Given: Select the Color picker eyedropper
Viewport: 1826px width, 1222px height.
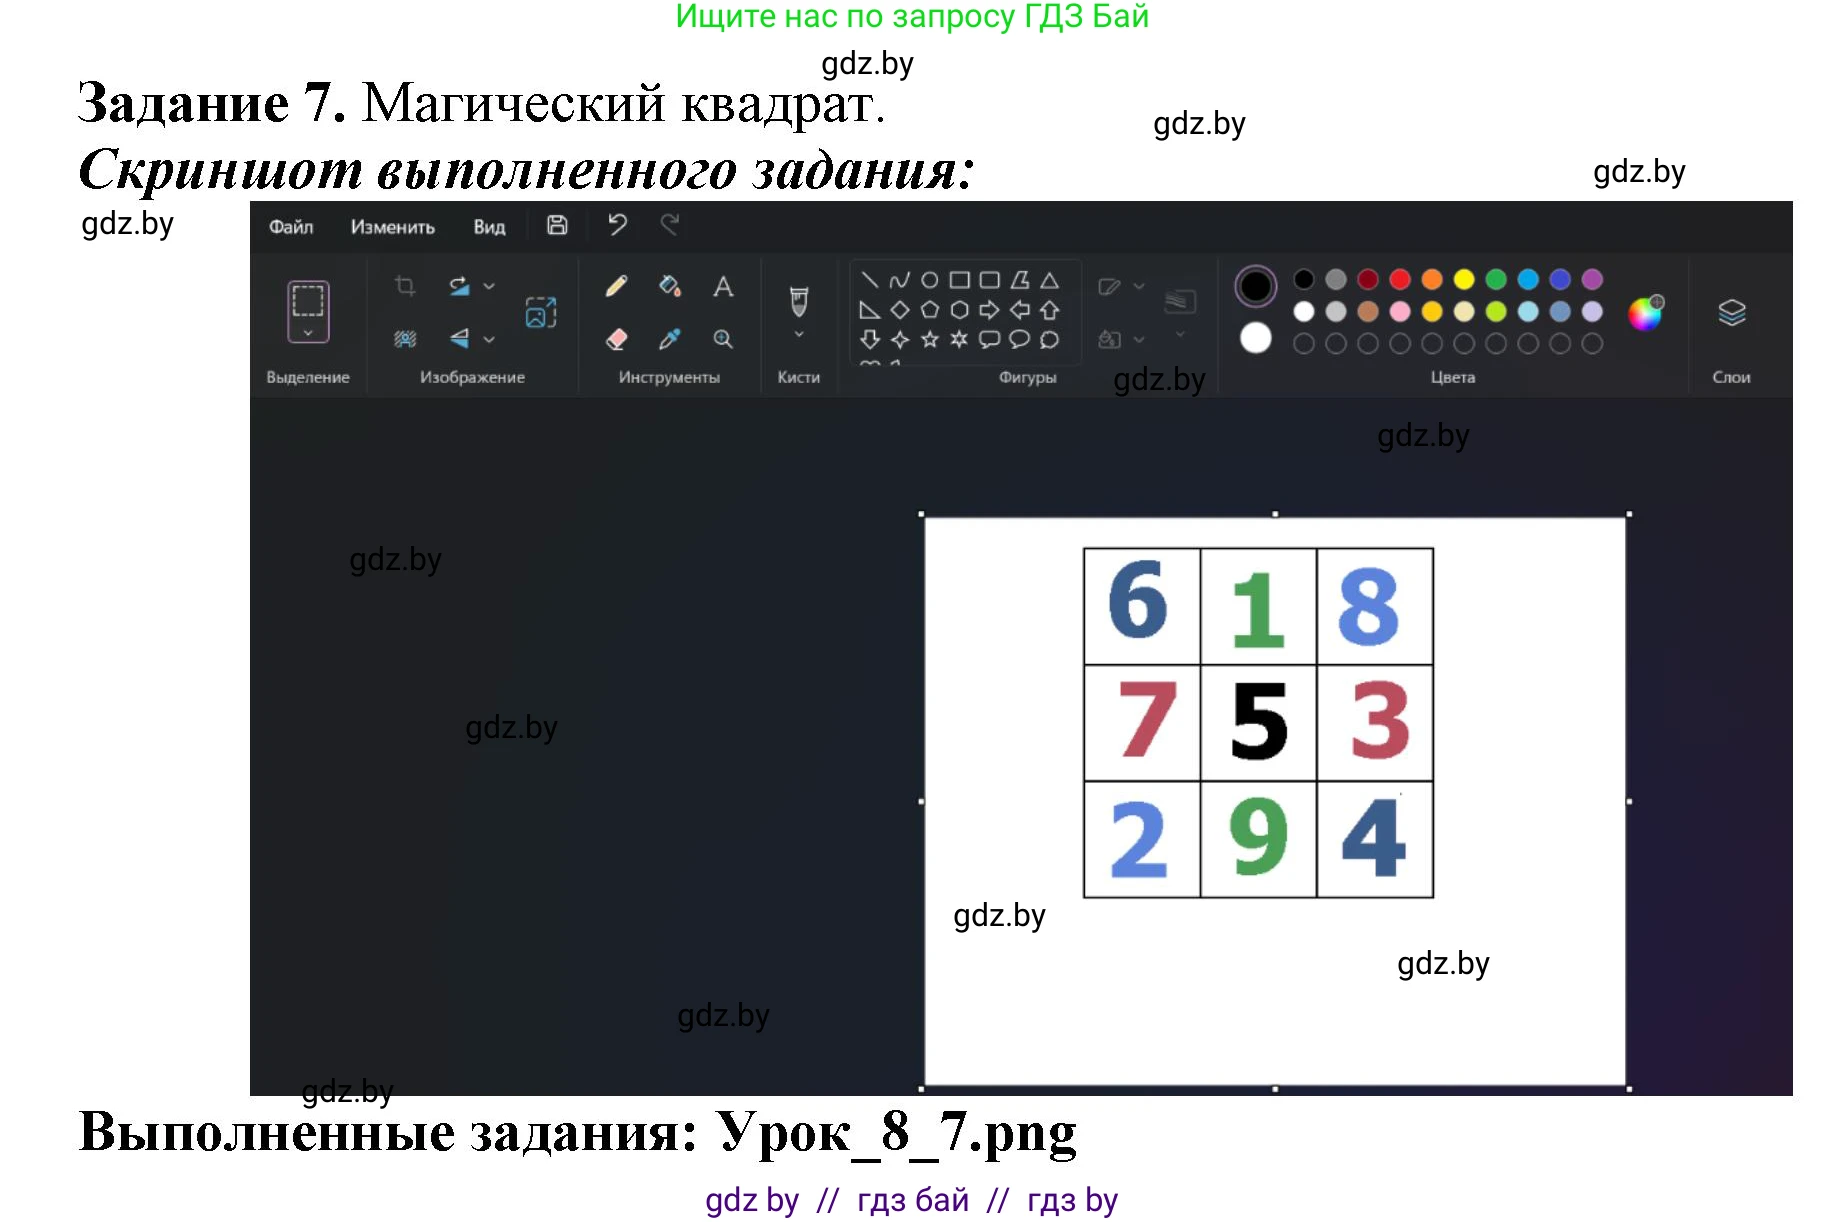Looking at the screenshot, I should (670, 339).
